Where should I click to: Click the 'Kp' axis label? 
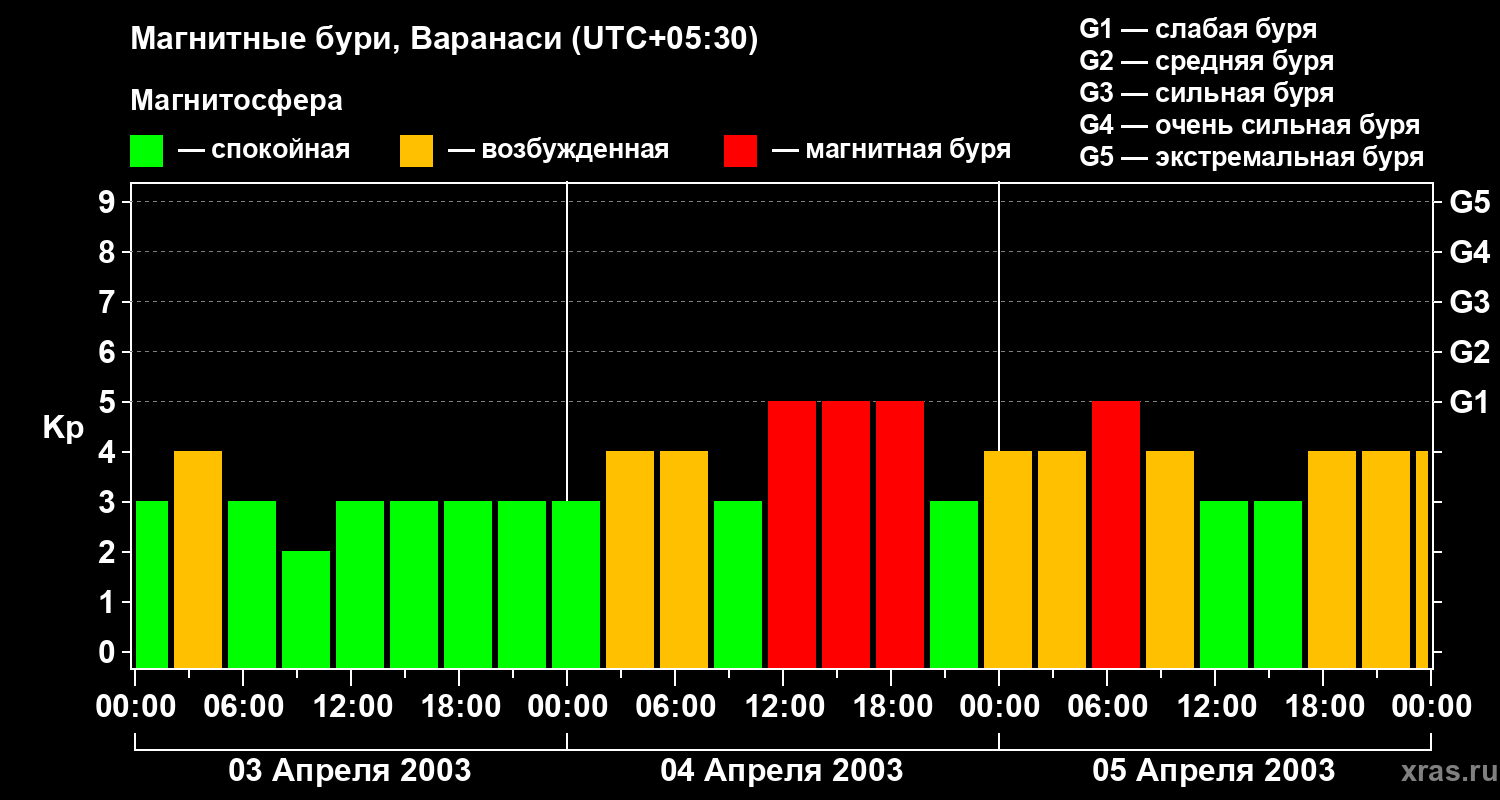pyautogui.click(x=63, y=428)
